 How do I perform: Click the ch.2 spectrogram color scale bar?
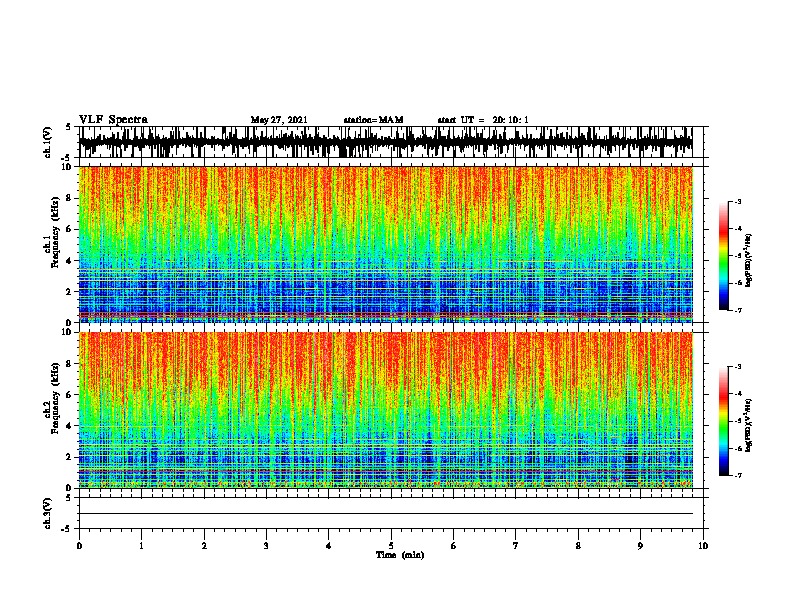point(724,421)
